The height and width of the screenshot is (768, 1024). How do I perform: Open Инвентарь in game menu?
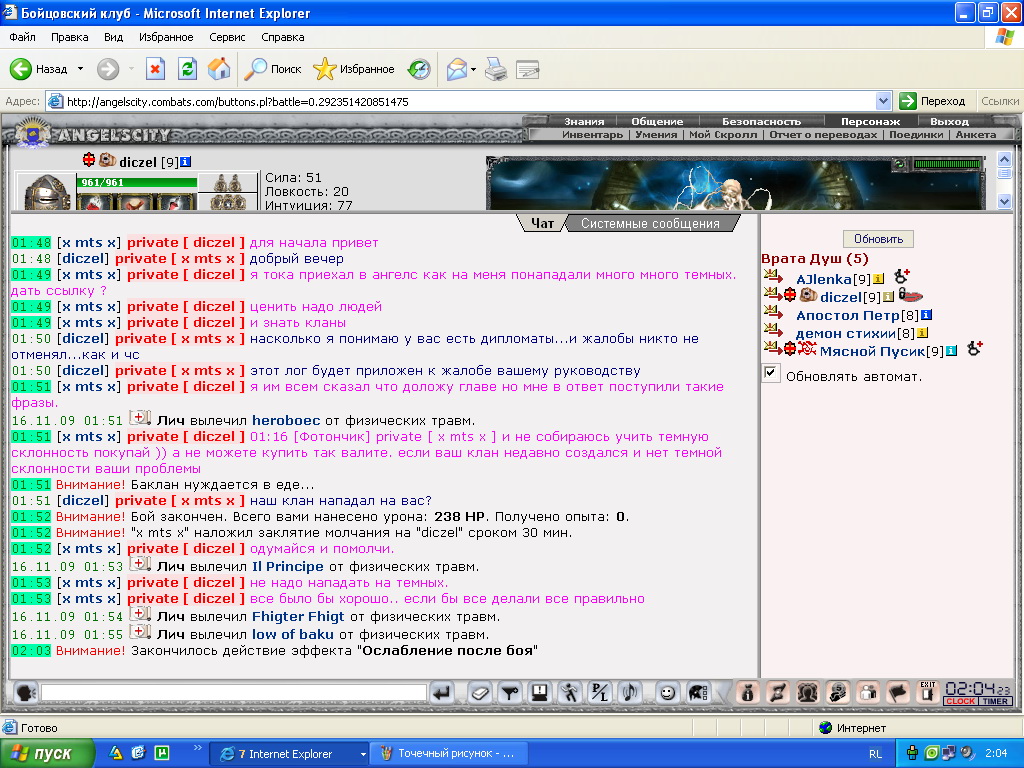click(592, 135)
